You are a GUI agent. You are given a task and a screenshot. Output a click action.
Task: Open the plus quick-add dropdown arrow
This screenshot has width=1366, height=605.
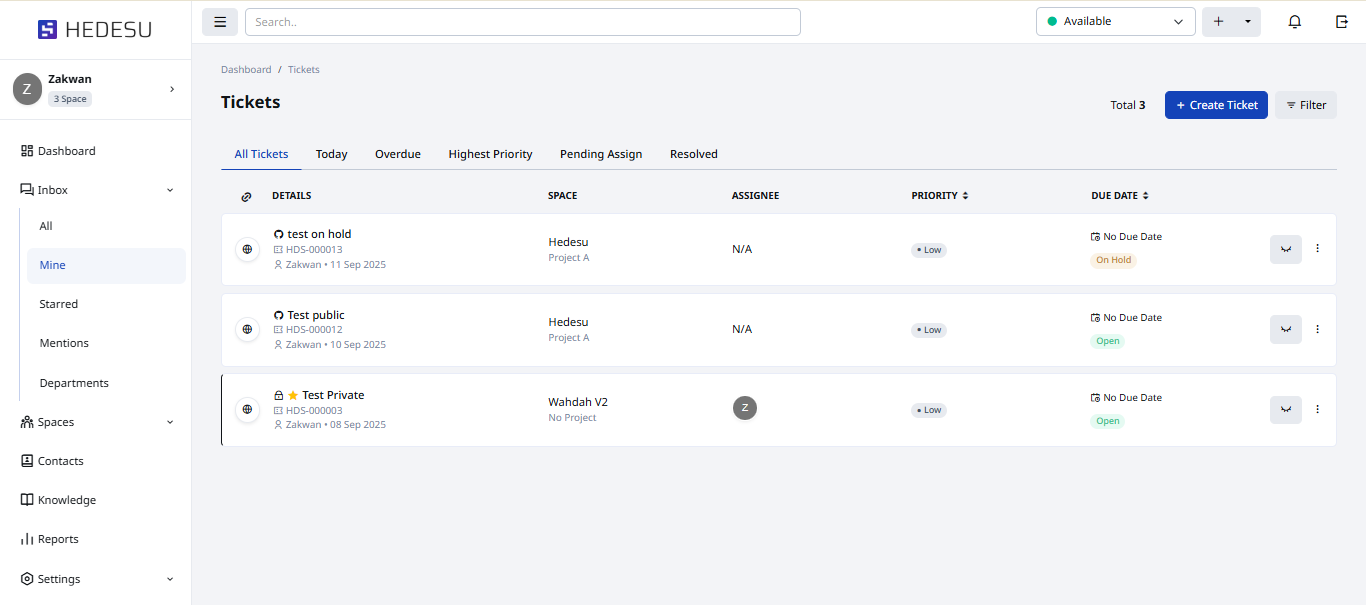(x=1247, y=22)
